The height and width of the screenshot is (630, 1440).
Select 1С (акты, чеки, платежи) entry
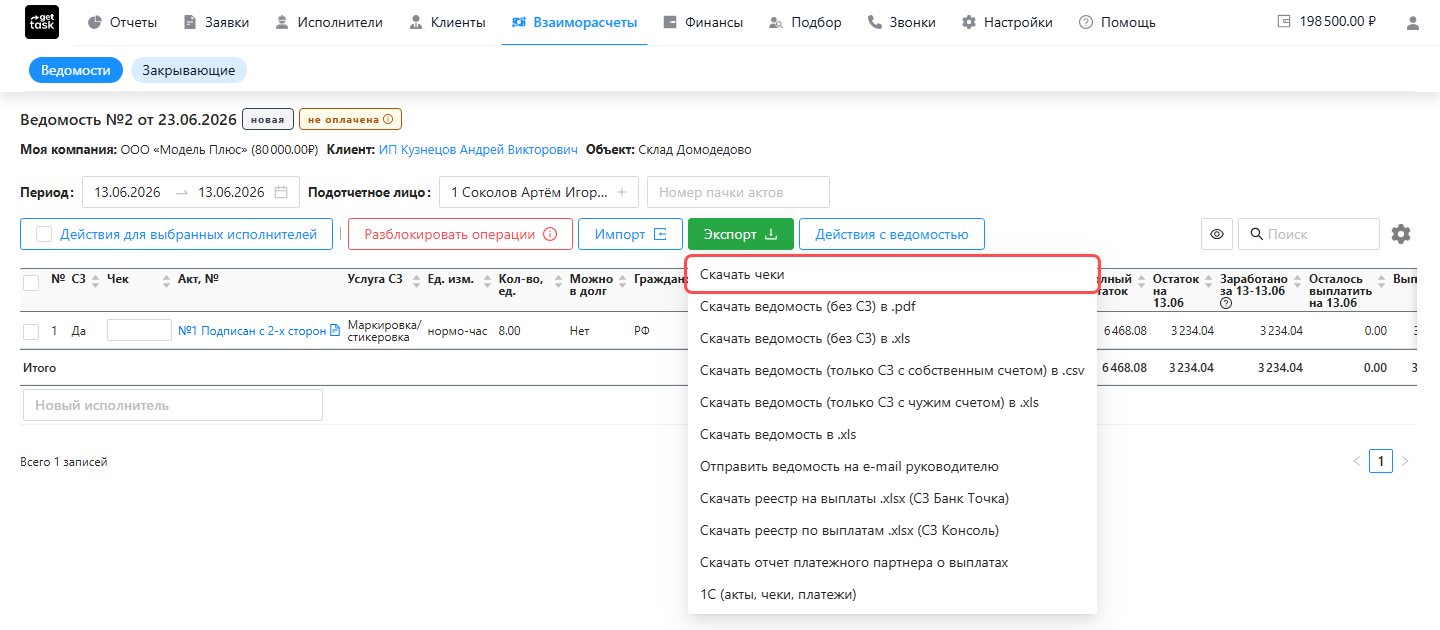(892, 594)
